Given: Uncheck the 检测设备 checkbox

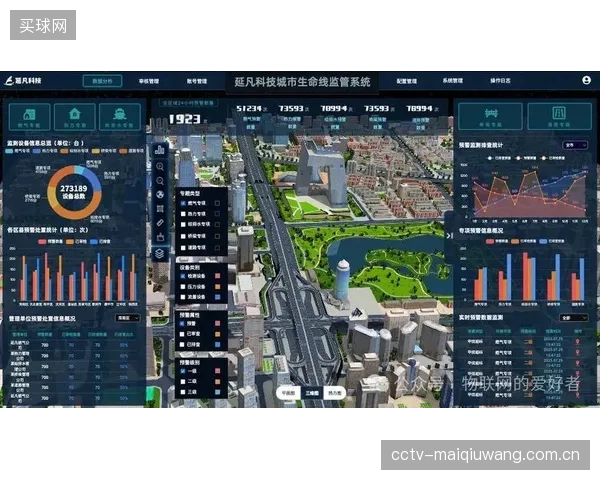Looking at the screenshot, I should click(183, 276).
